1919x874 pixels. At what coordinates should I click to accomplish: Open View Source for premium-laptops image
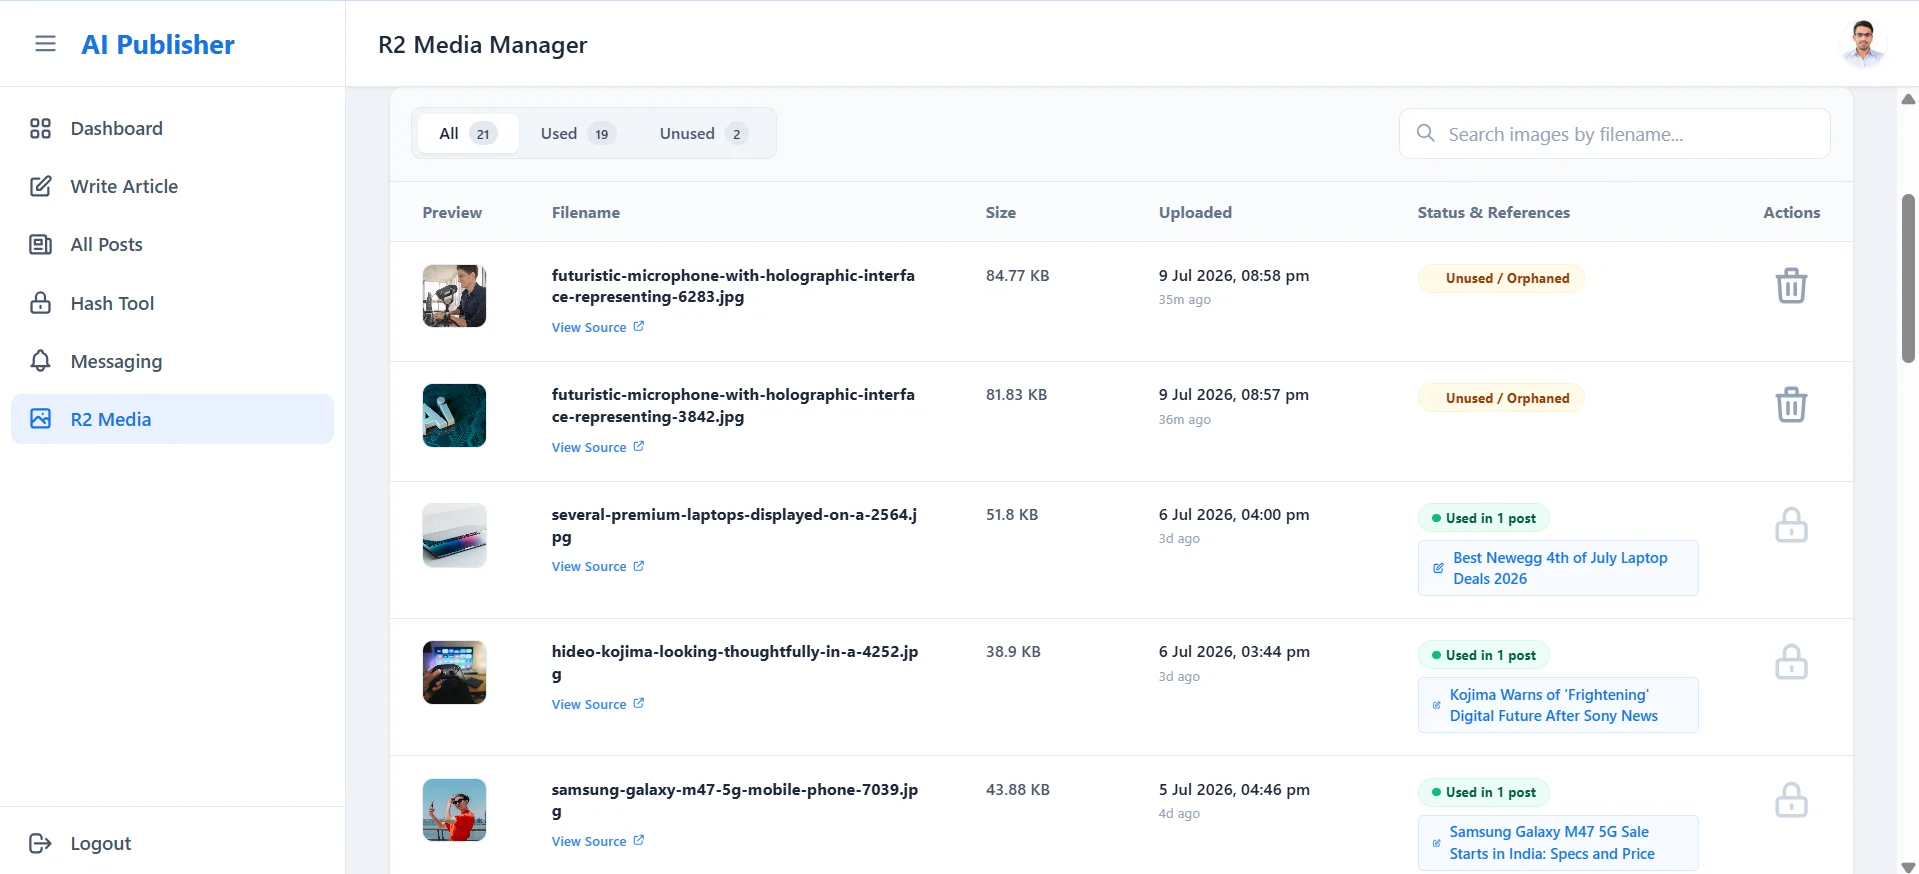coord(598,567)
